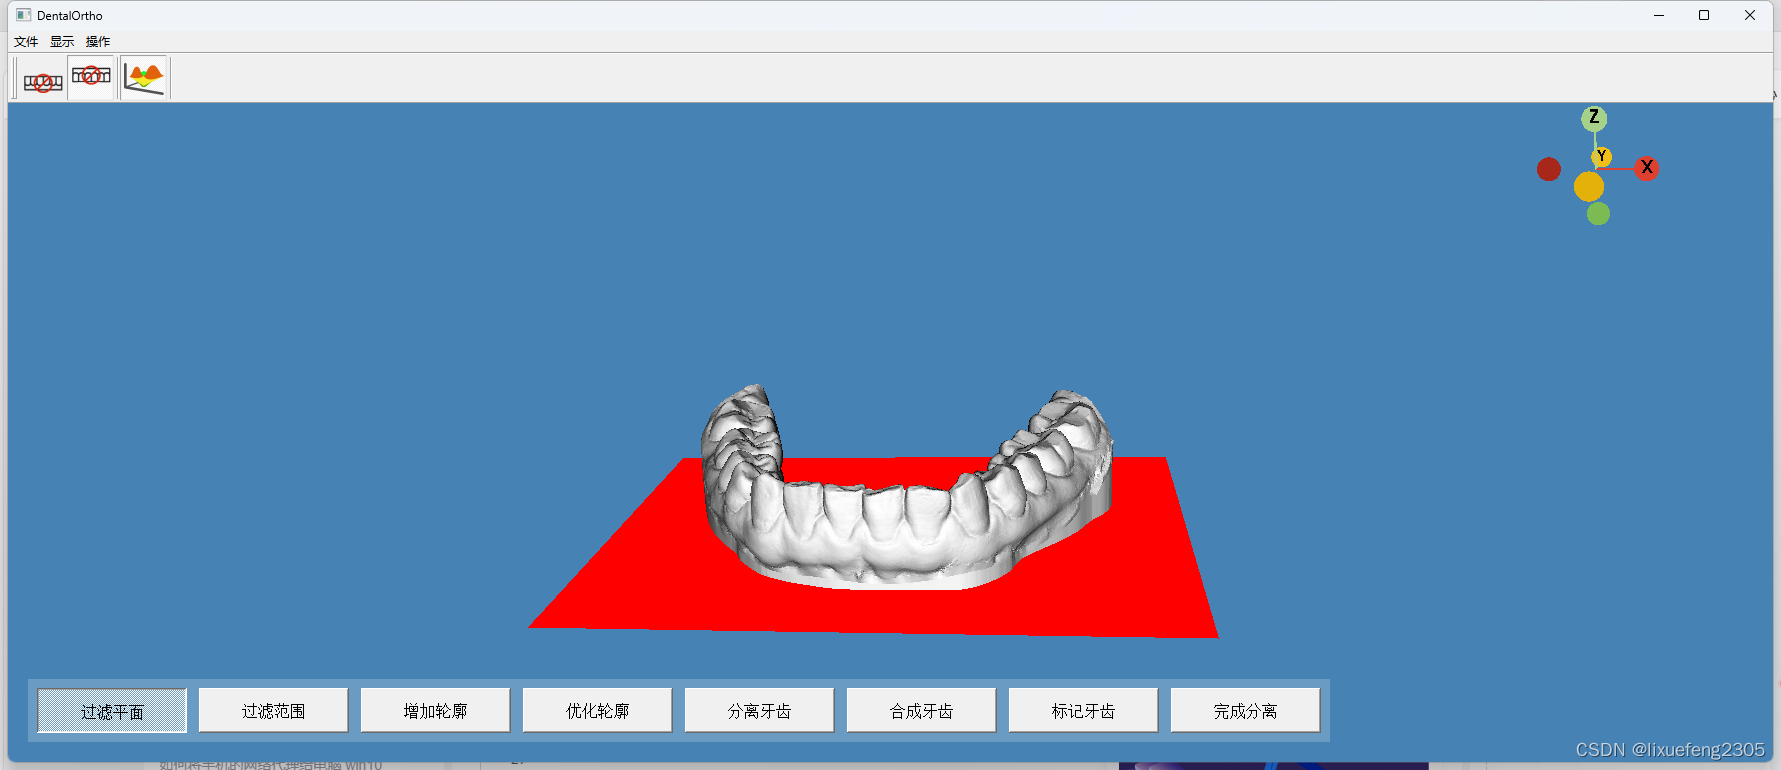The width and height of the screenshot is (1781, 770).
Task: Click the 优化轮廓 button
Action: 597,711
